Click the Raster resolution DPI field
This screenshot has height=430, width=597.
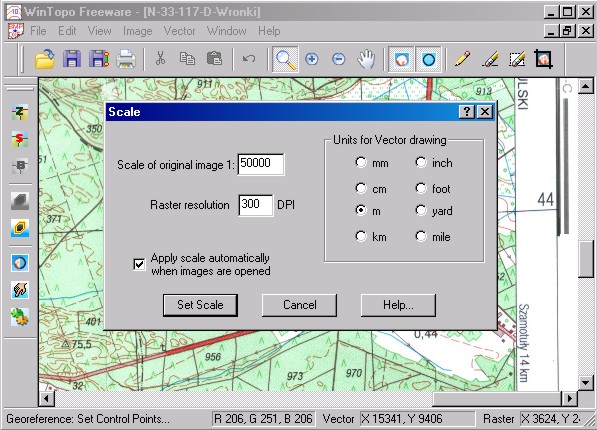pos(255,205)
